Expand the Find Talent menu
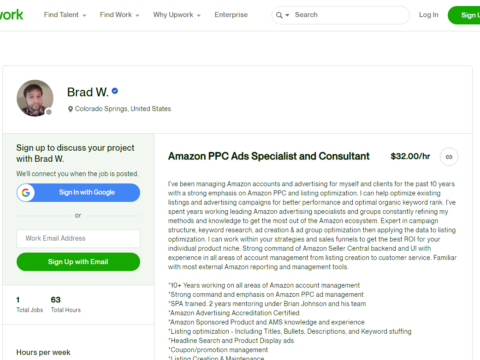Image resolution: width=480 pixels, height=360 pixels. [65, 15]
